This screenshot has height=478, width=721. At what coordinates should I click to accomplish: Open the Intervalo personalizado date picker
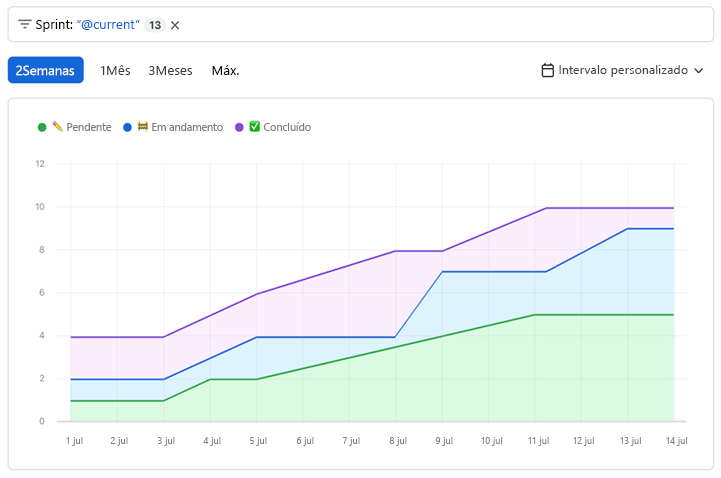(x=623, y=70)
